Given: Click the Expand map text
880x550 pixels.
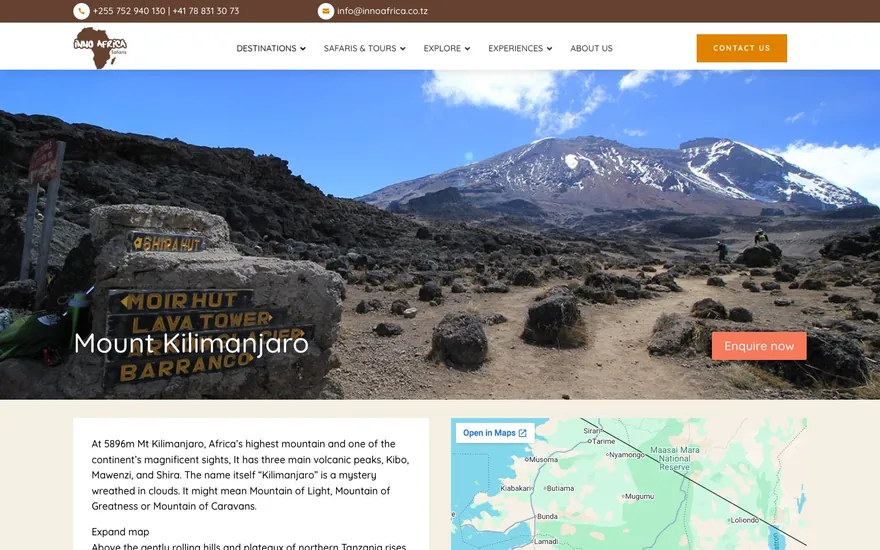Looking at the screenshot, I should (x=120, y=531).
